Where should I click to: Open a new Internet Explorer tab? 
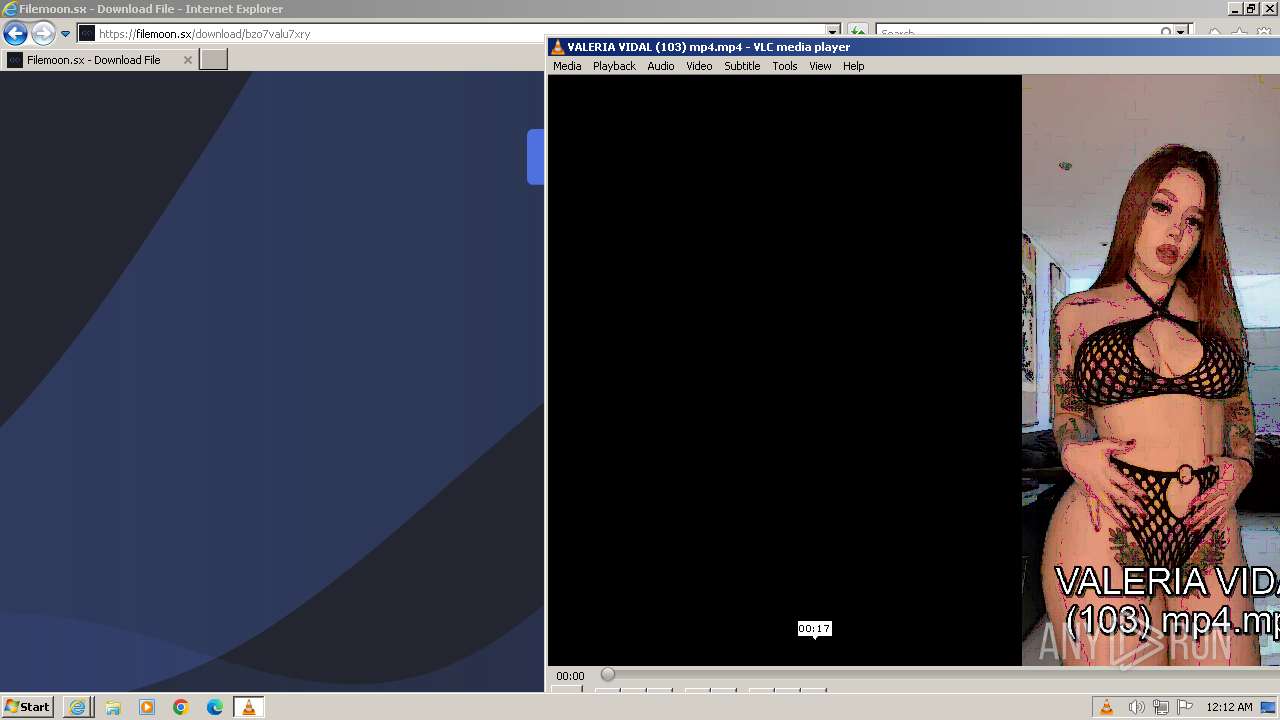(214, 60)
